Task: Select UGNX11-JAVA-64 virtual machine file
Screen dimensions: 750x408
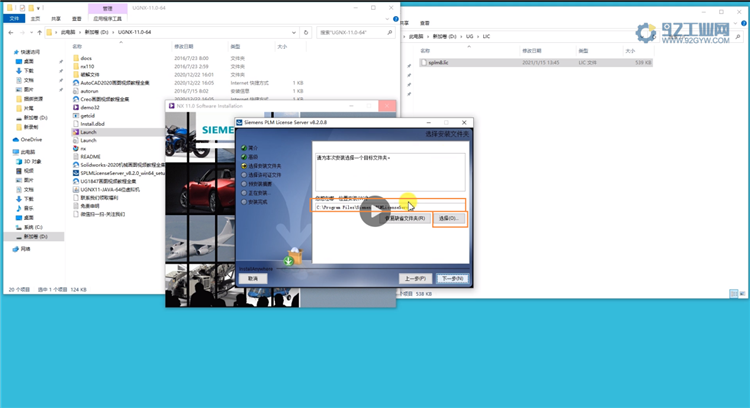Action: point(110,189)
